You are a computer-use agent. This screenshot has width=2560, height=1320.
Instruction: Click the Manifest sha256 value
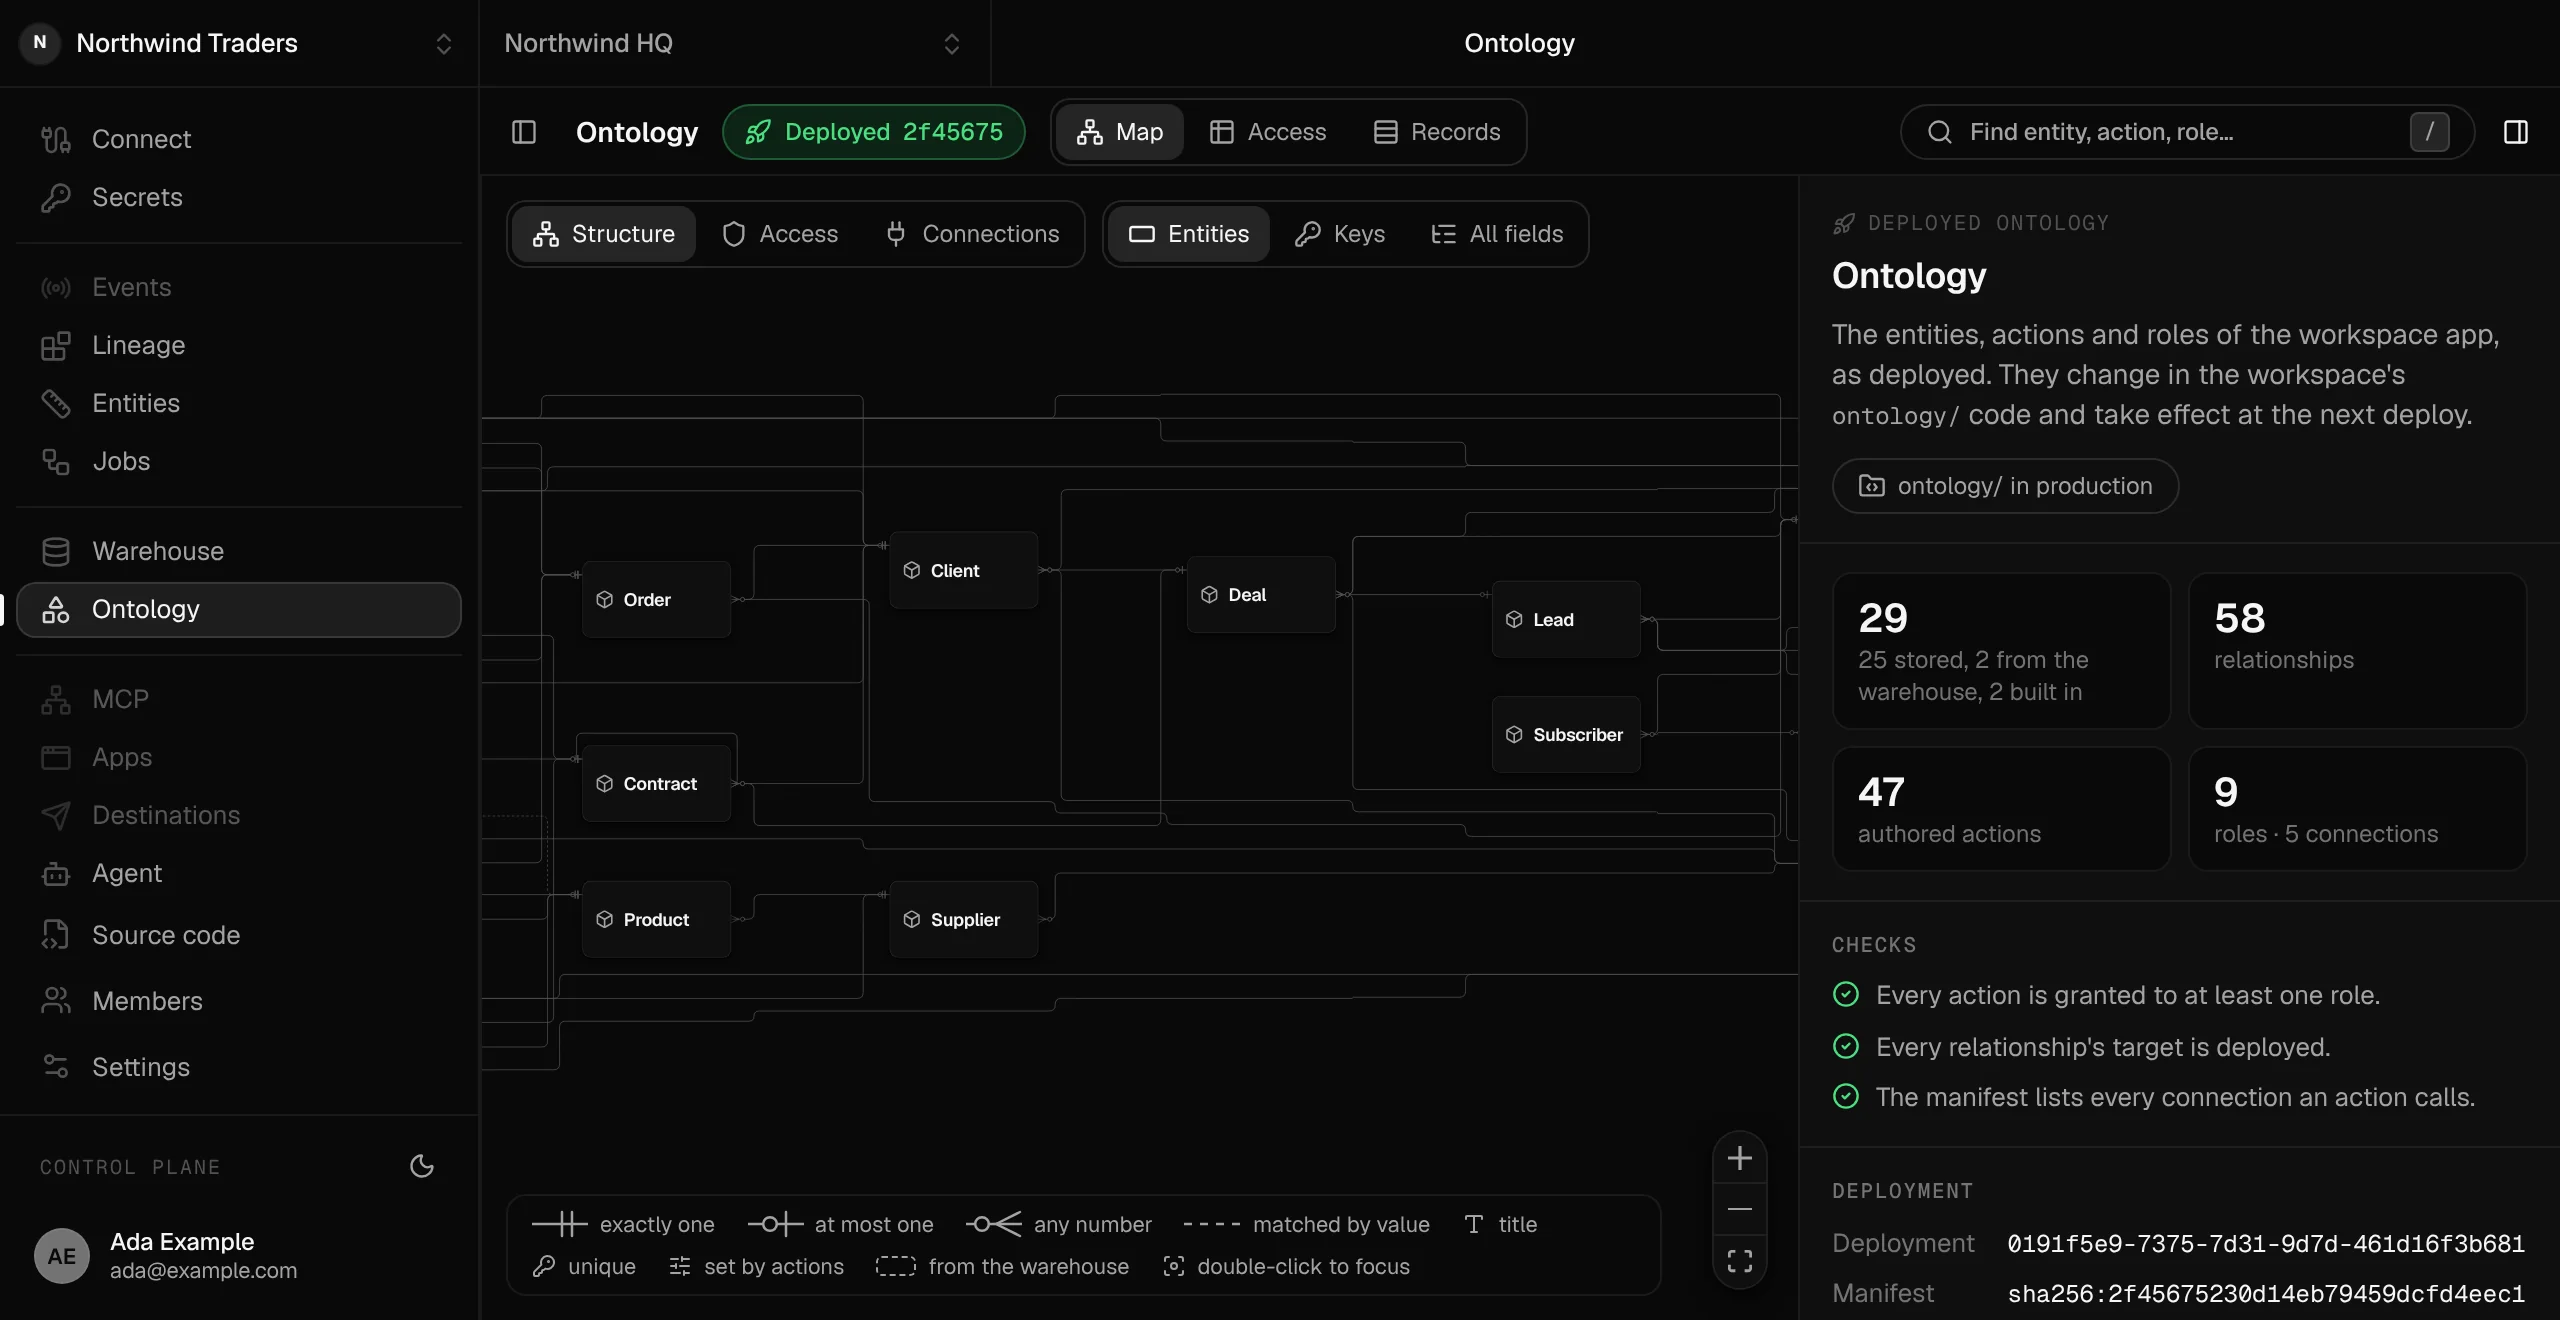(2266, 1294)
